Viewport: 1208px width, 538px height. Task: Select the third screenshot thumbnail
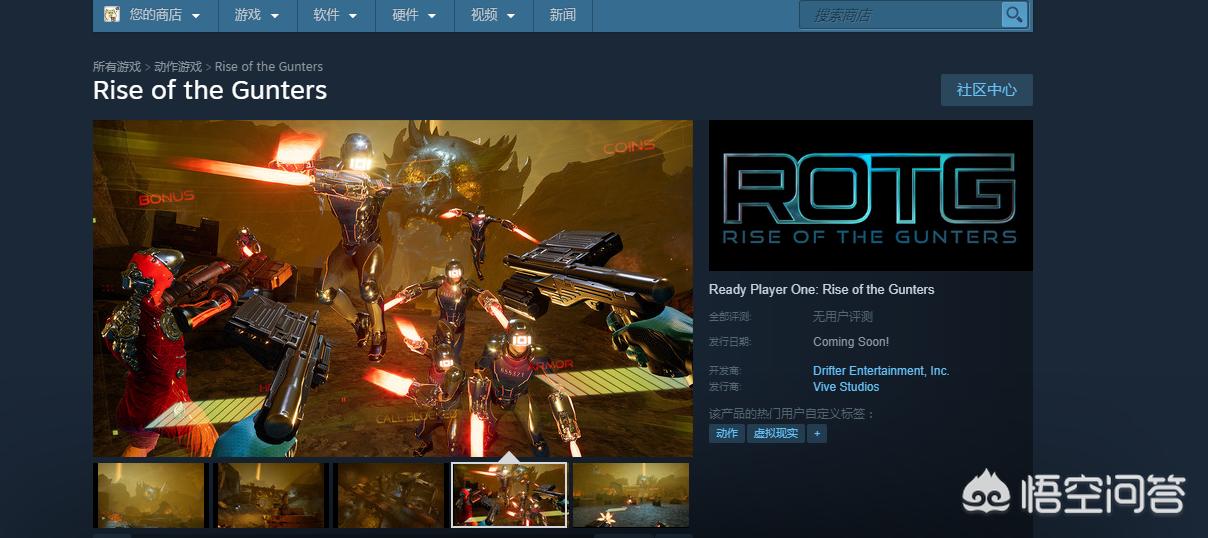[x=390, y=495]
